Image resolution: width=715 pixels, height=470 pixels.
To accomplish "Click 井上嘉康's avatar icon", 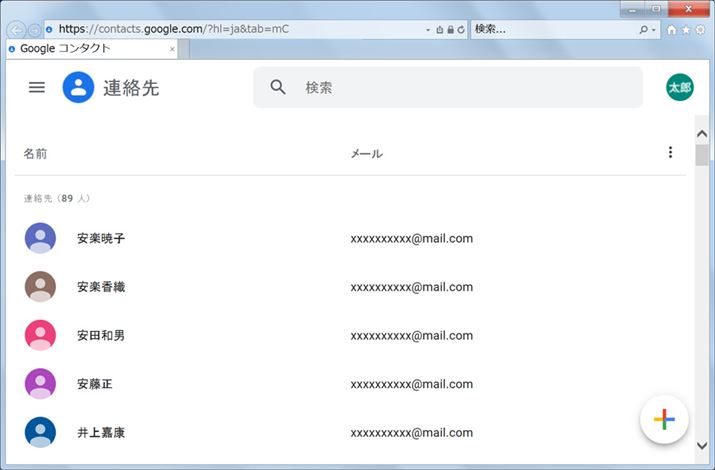I will tap(40, 432).
